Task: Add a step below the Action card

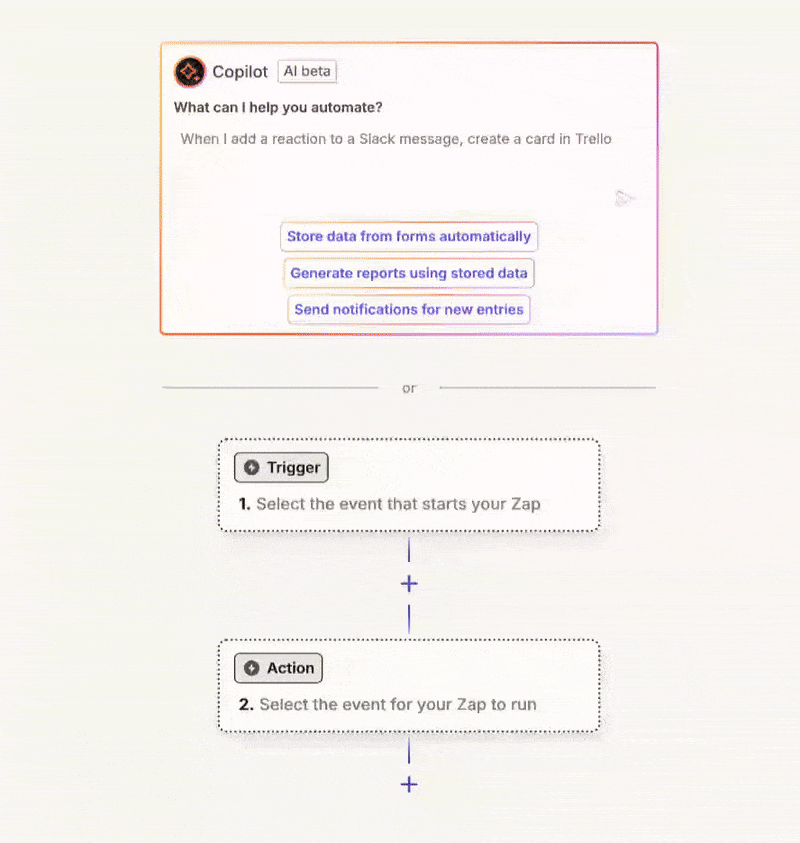Action: 408,785
